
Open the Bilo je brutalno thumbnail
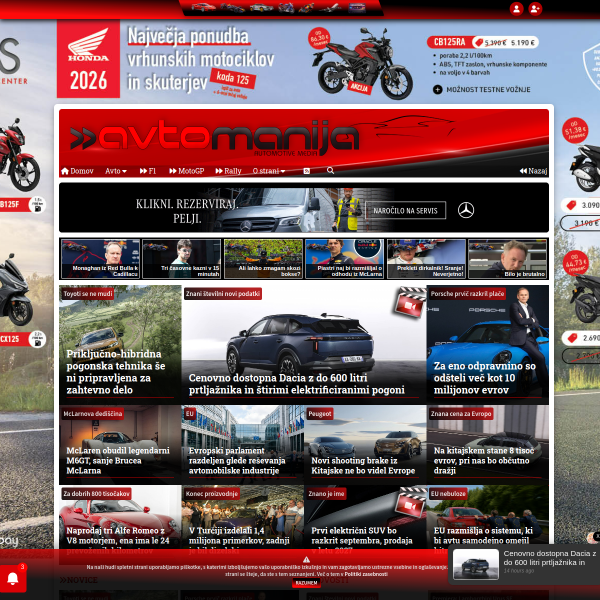click(x=507, y=259)
